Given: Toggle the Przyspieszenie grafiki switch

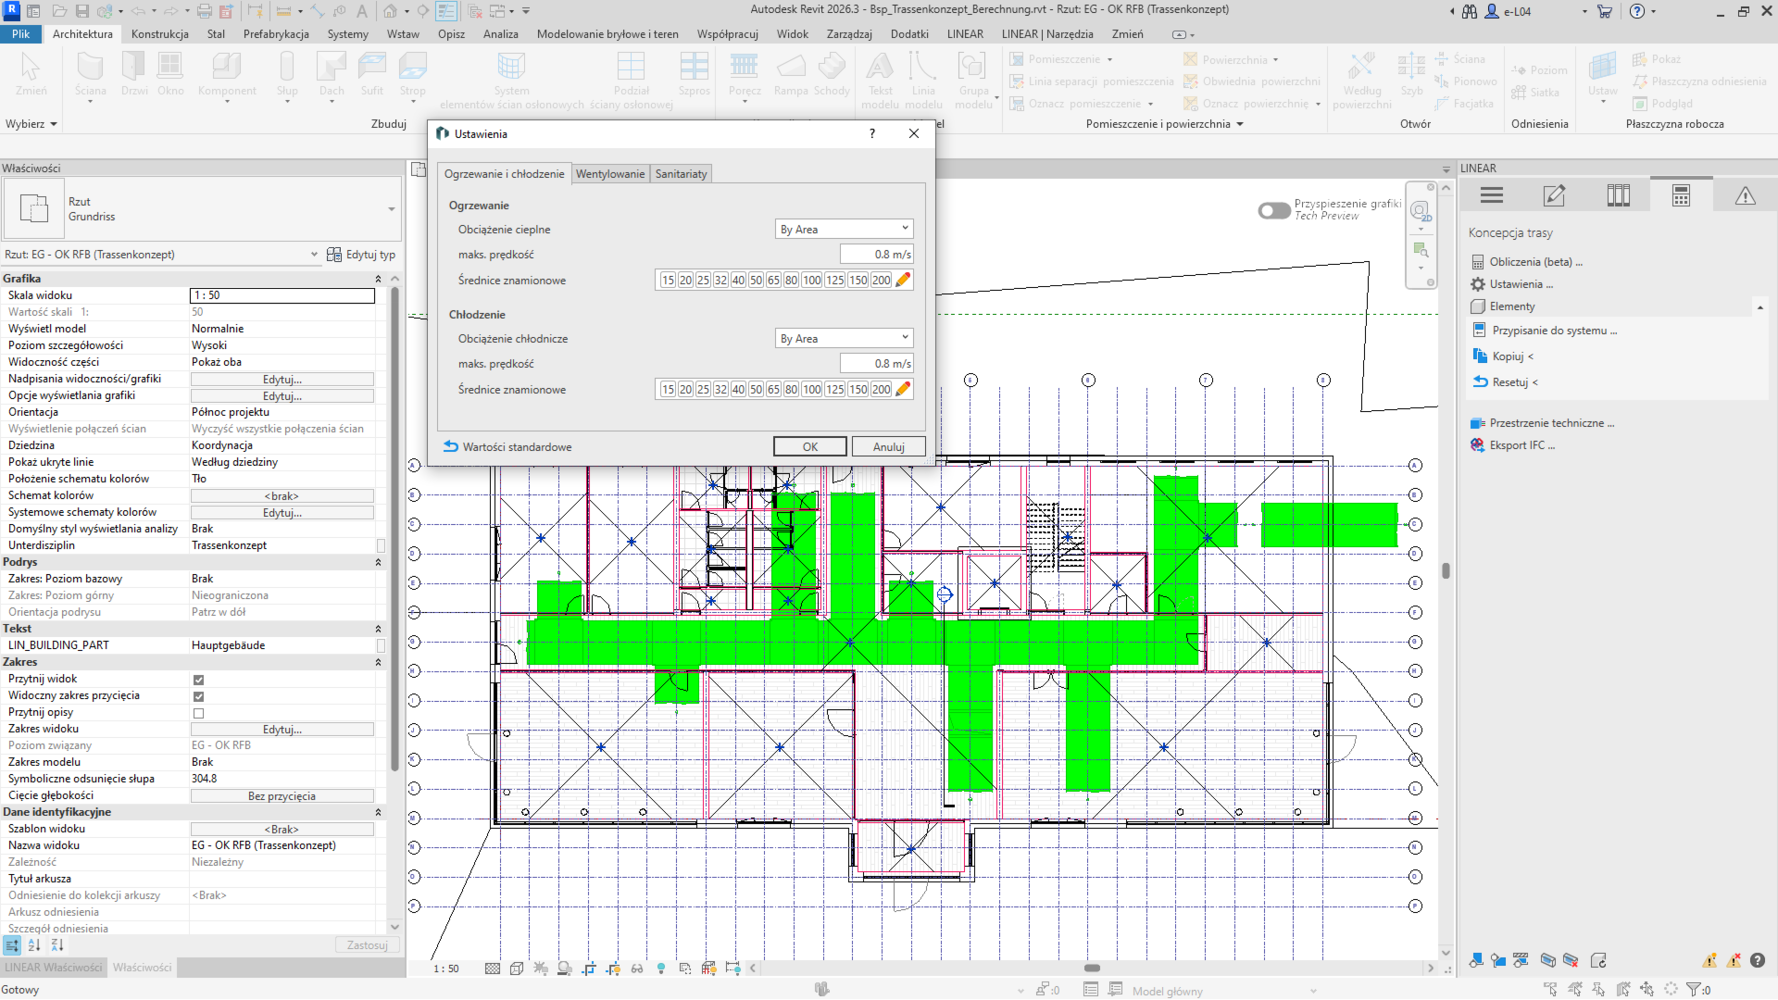Looking at the screenshot, I should point(1273,210).
